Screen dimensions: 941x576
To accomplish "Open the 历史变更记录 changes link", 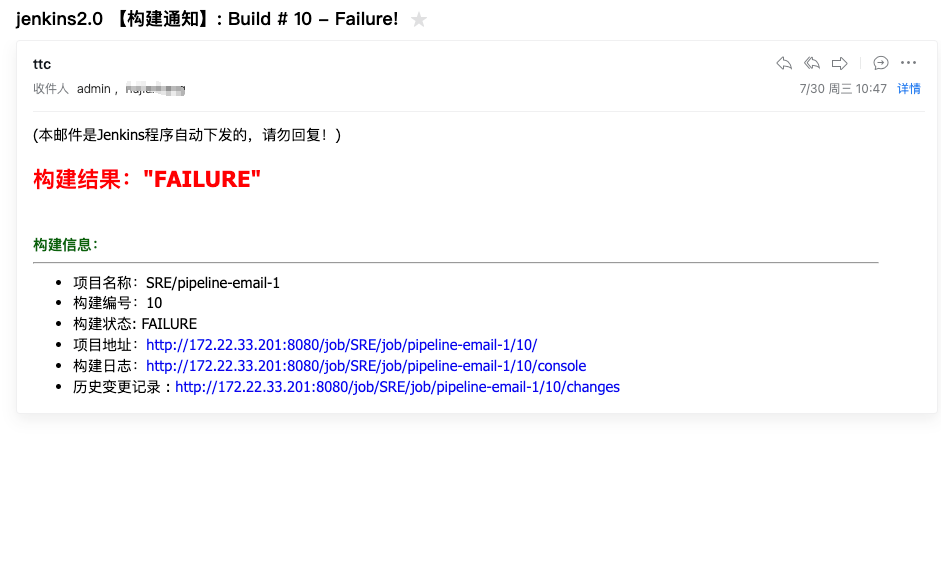I will click(397, 387).
